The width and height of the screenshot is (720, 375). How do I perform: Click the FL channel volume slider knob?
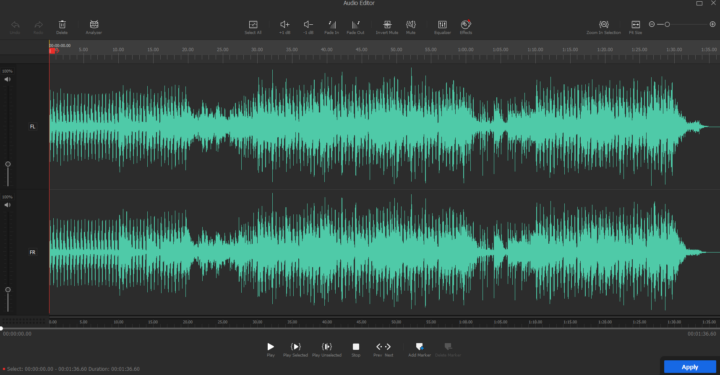click(x=8, y=164)
